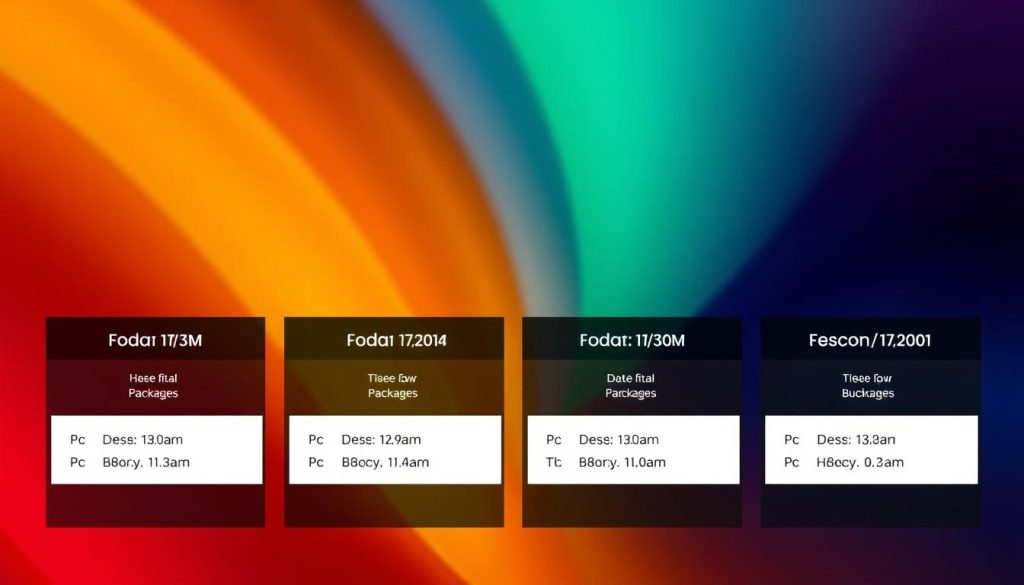Image resolution: width=1024 pixels, height=585 pixels.
Task: Select the Pc label beside Dess: 12.9am
Action: click(x=316, y=440)
